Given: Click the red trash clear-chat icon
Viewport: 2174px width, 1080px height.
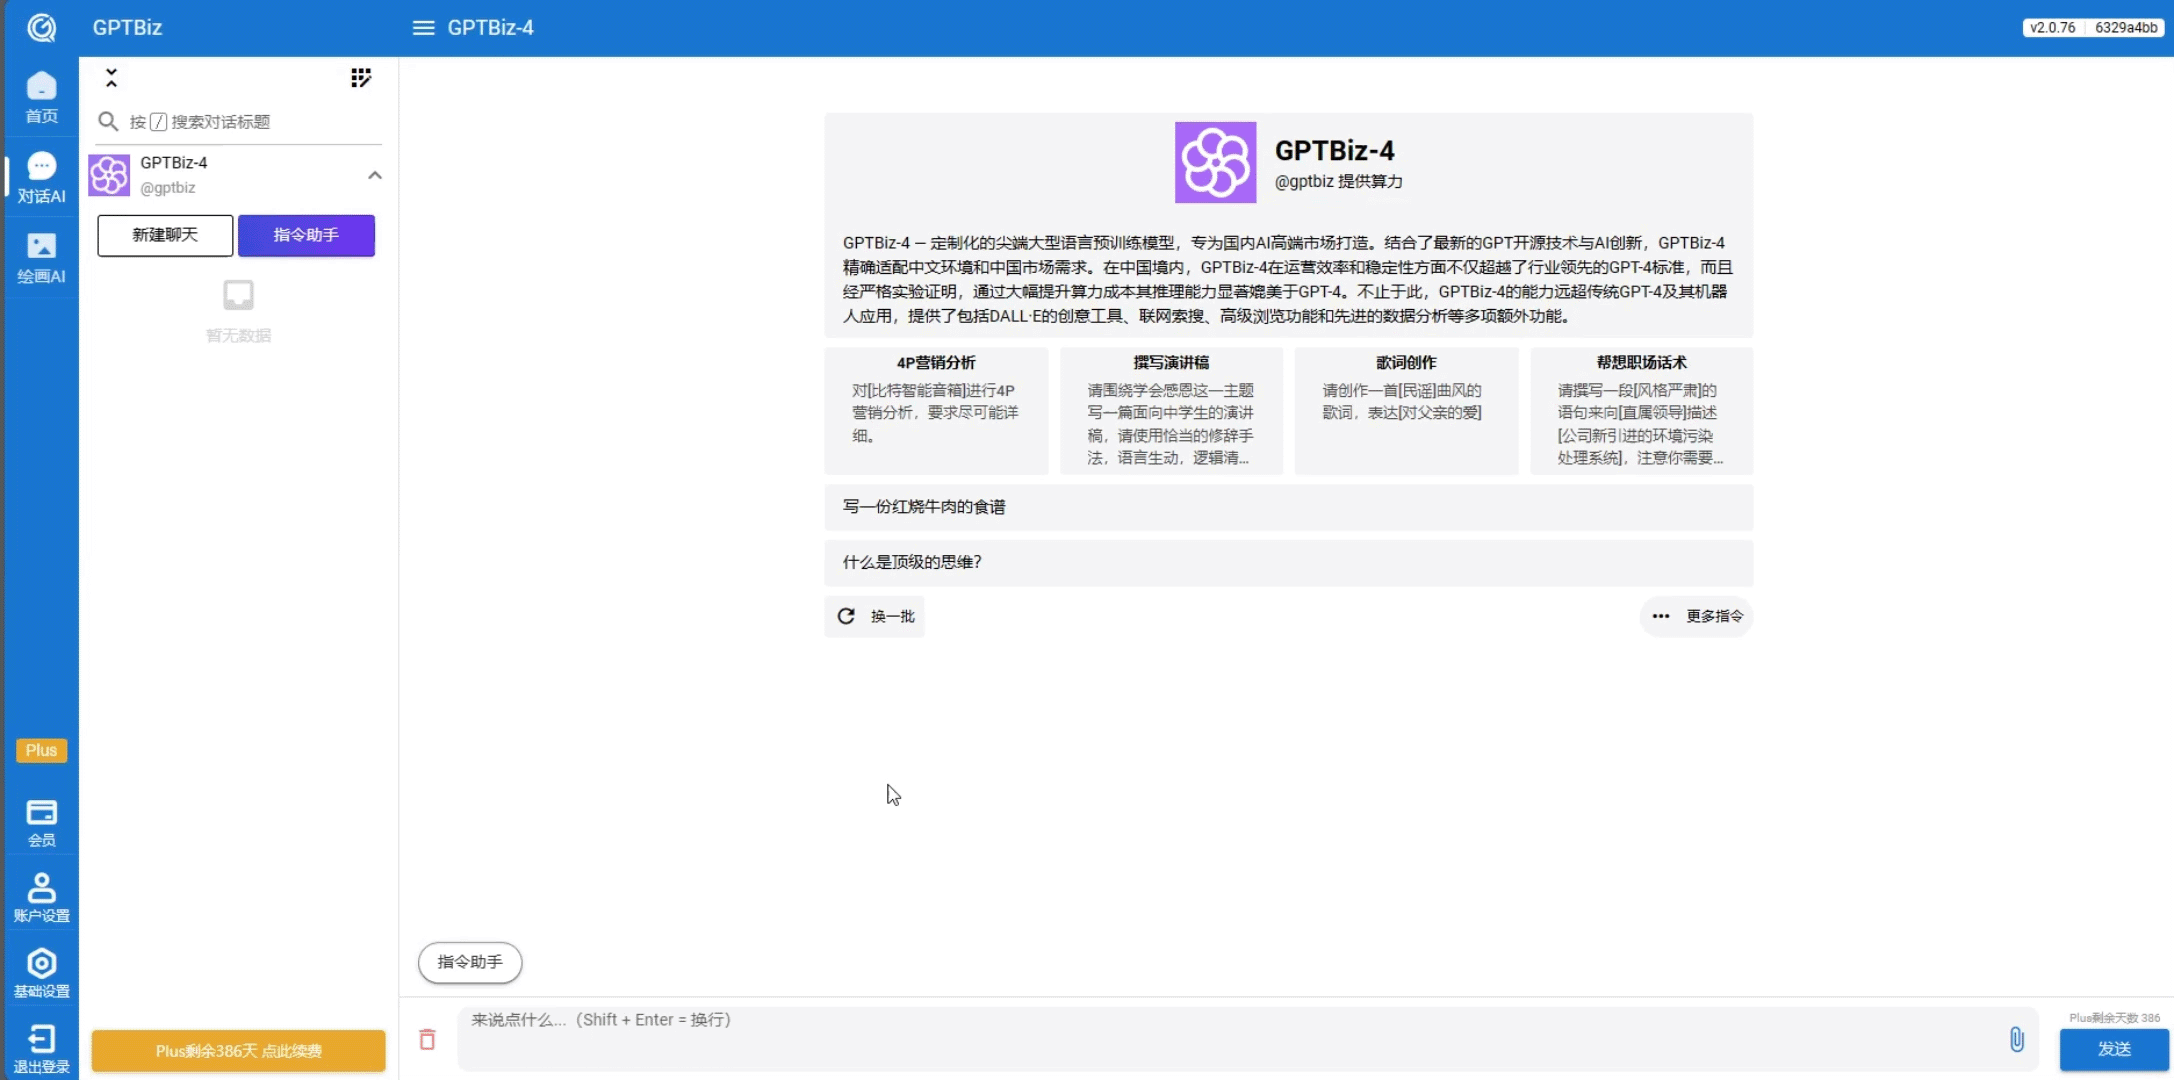Looking at the screenshot, I should (x=427, y=1039).
